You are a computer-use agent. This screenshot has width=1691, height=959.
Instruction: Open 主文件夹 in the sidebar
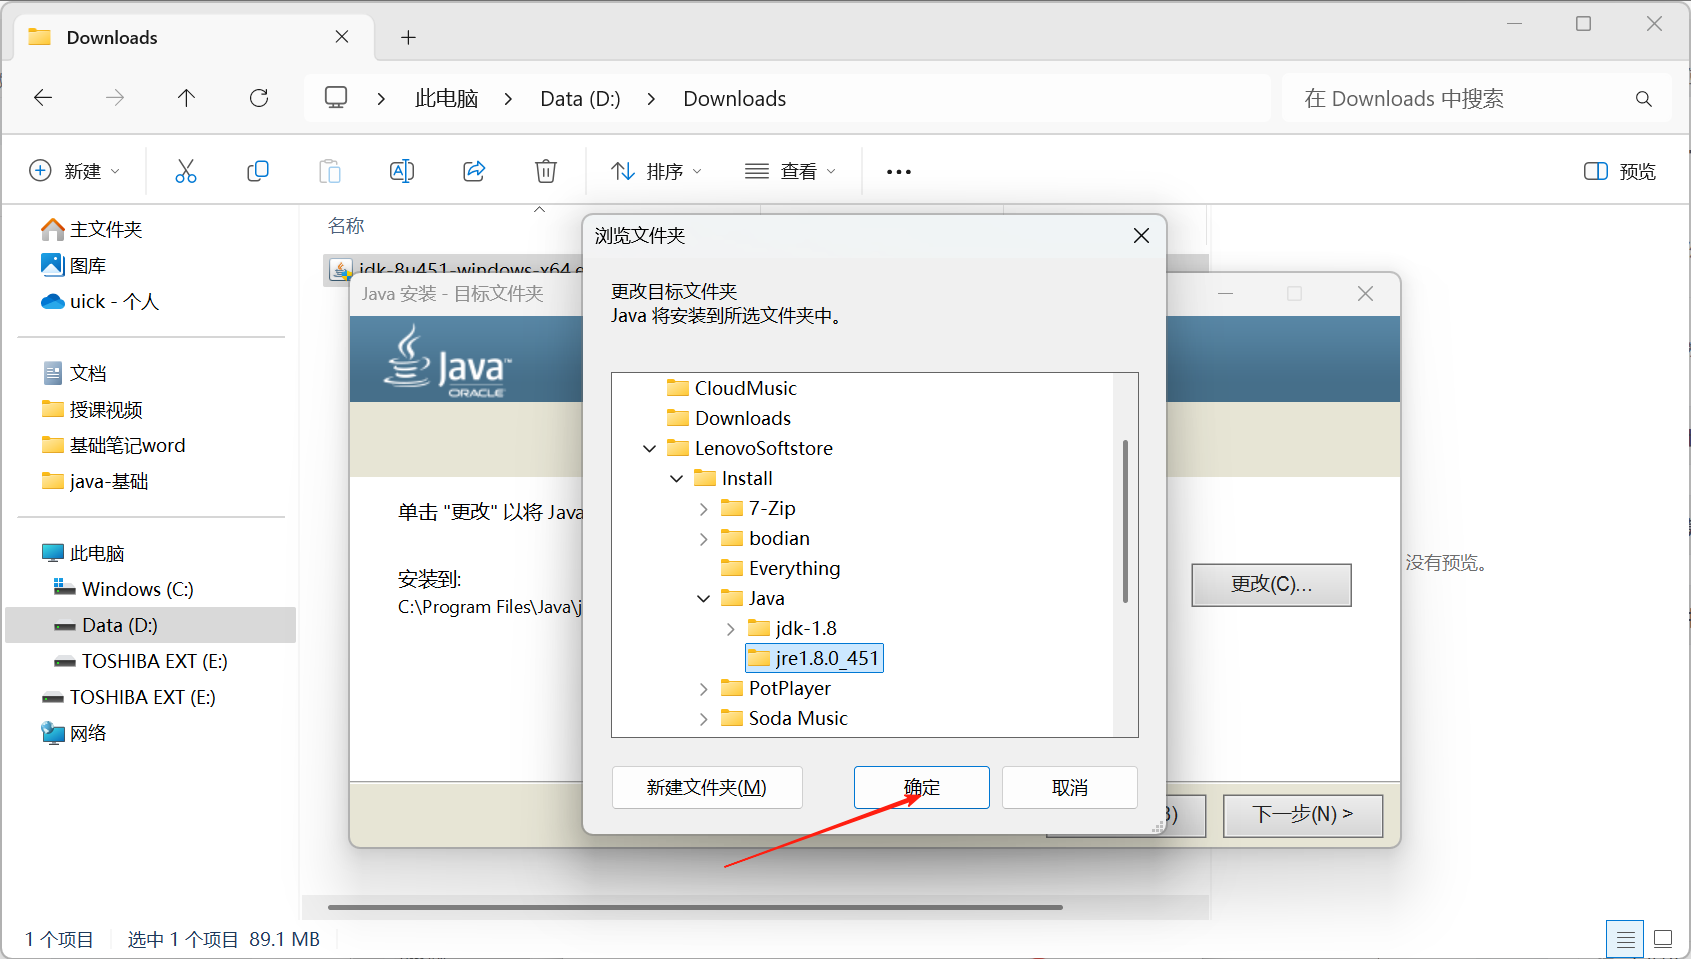click(x=92, y=229)
